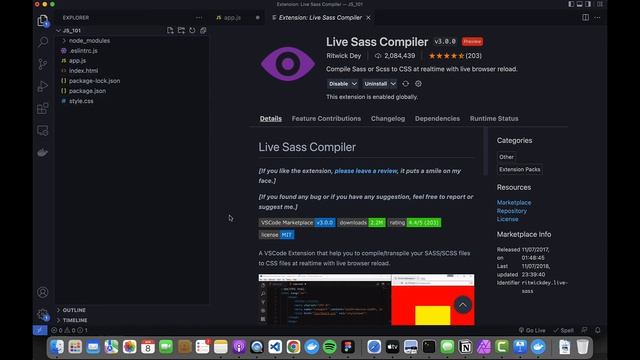Click the New Folder icon in Explorer
The image size is (640, 360).
[181, 31]
